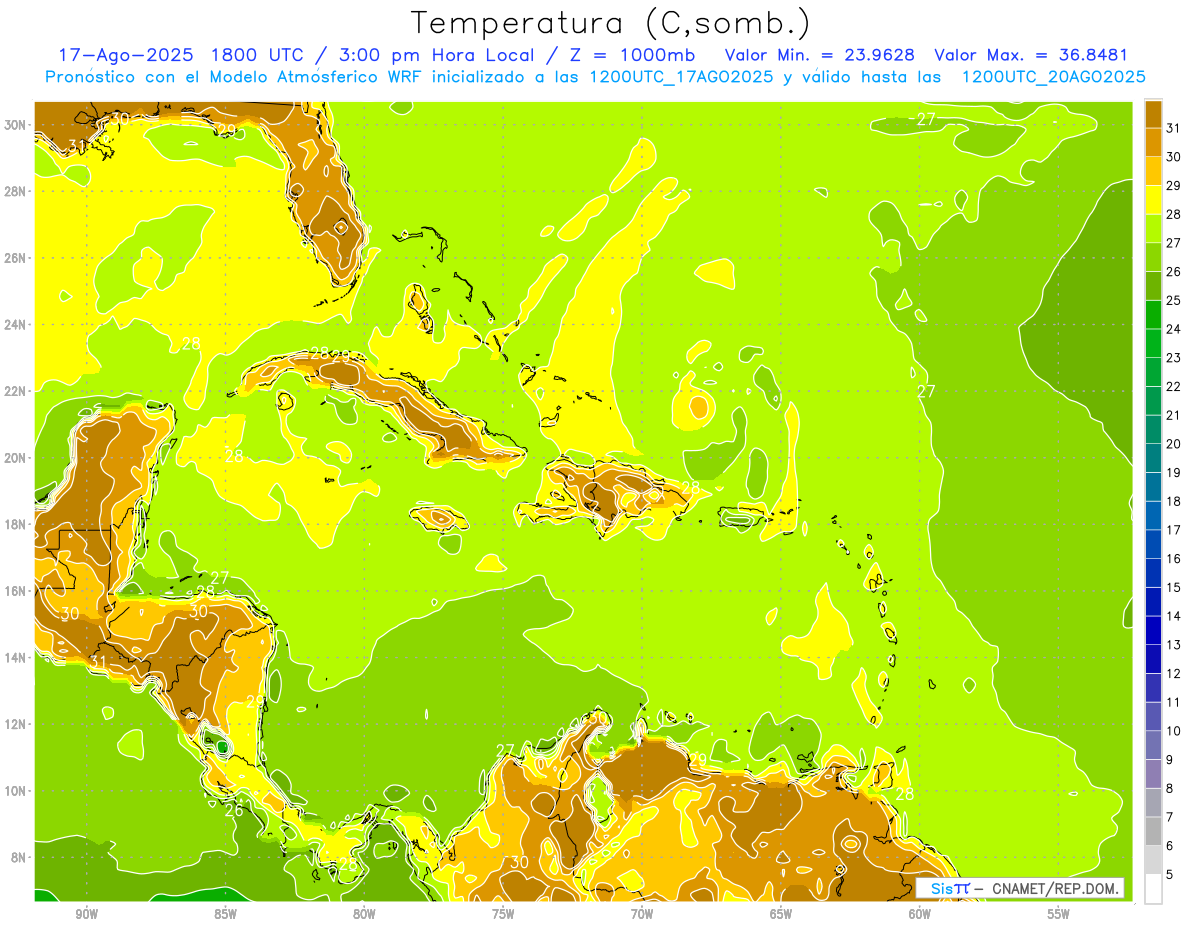Click the longitude label 65W
Viewport: 1200px width, 927px height.
click(x=781, y=914)
